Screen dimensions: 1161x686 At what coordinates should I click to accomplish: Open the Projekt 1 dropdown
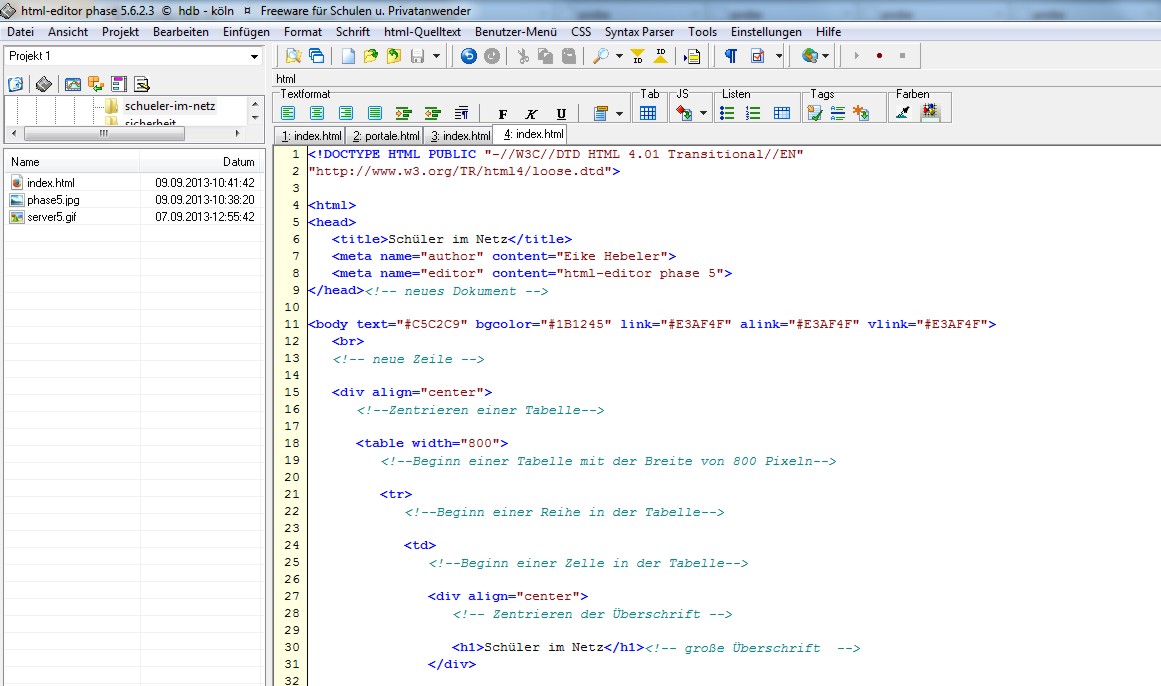254,57
